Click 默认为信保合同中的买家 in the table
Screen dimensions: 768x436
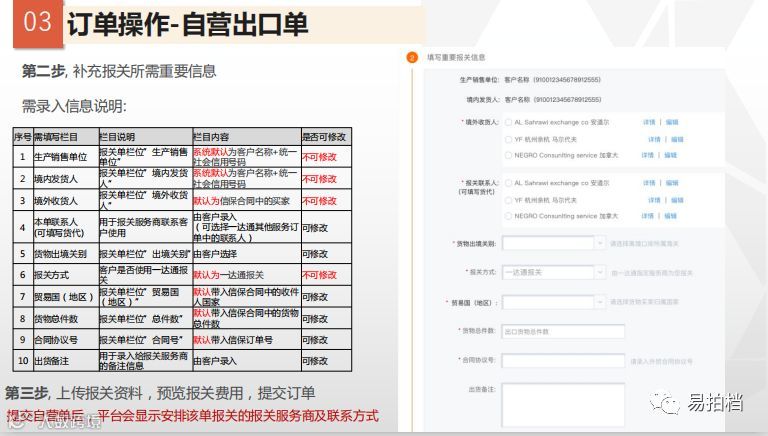[241, 201]
